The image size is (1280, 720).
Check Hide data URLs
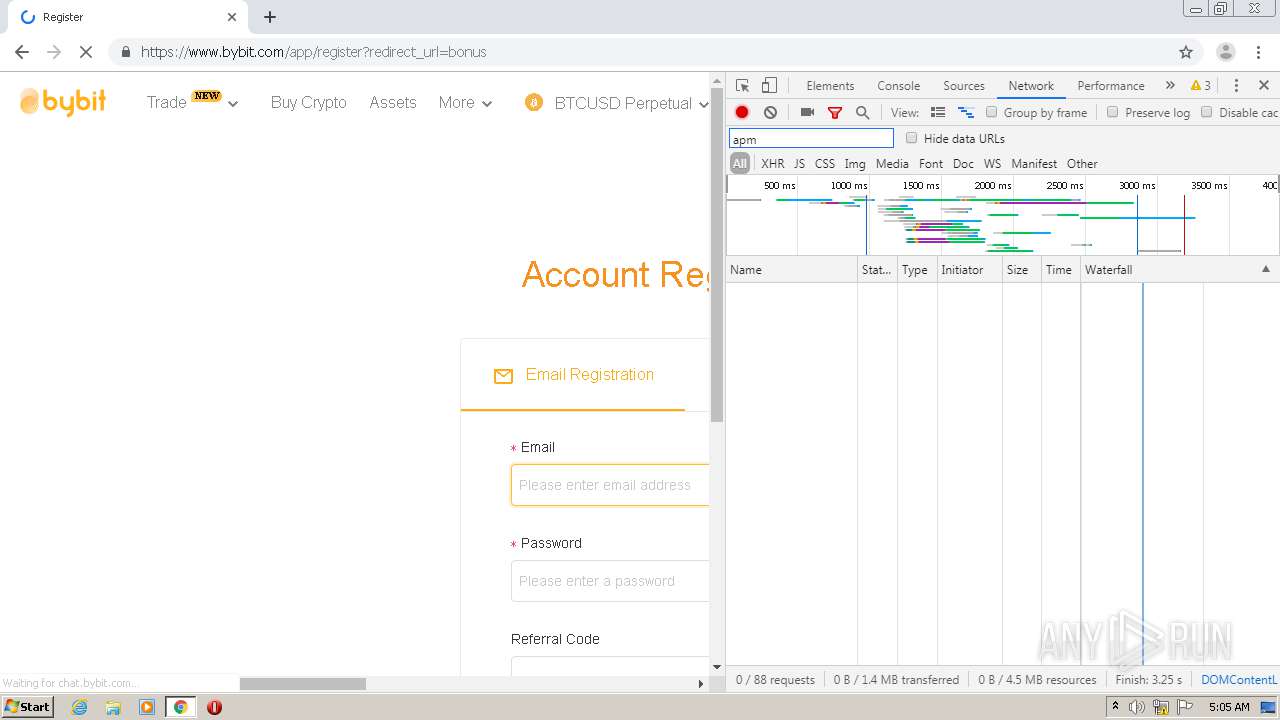click(x=911, y=138)
